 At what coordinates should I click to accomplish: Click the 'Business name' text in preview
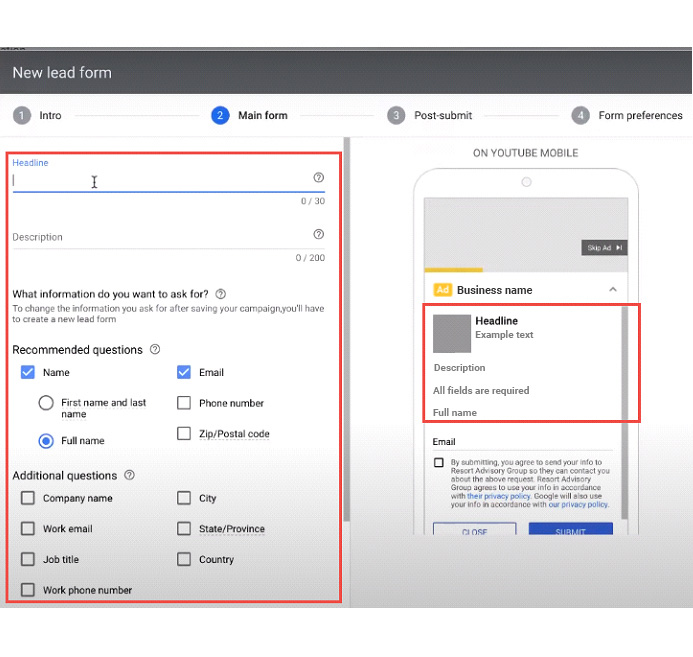click(x=495, y=290)
